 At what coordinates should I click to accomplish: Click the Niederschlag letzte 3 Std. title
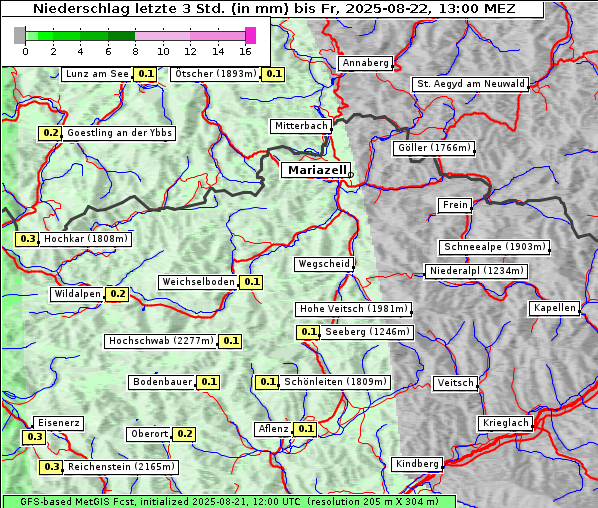pos(273,9)
